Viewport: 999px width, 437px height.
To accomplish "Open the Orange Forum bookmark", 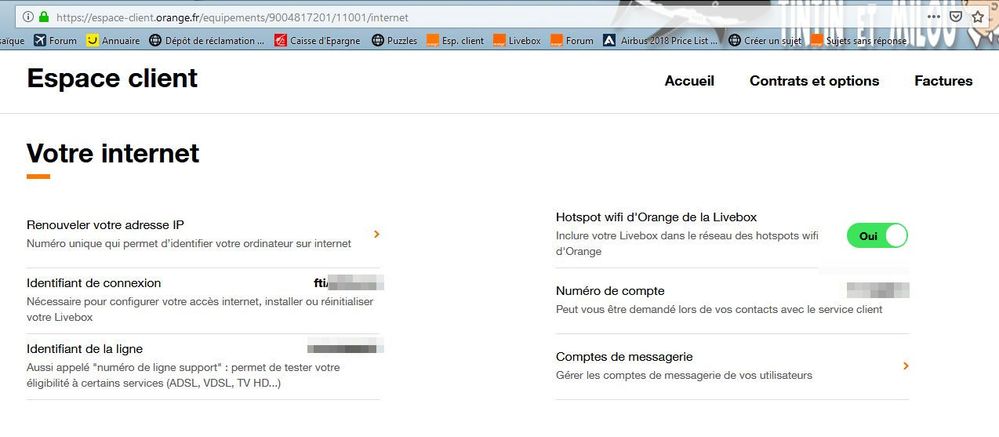I will pos(571,41).
